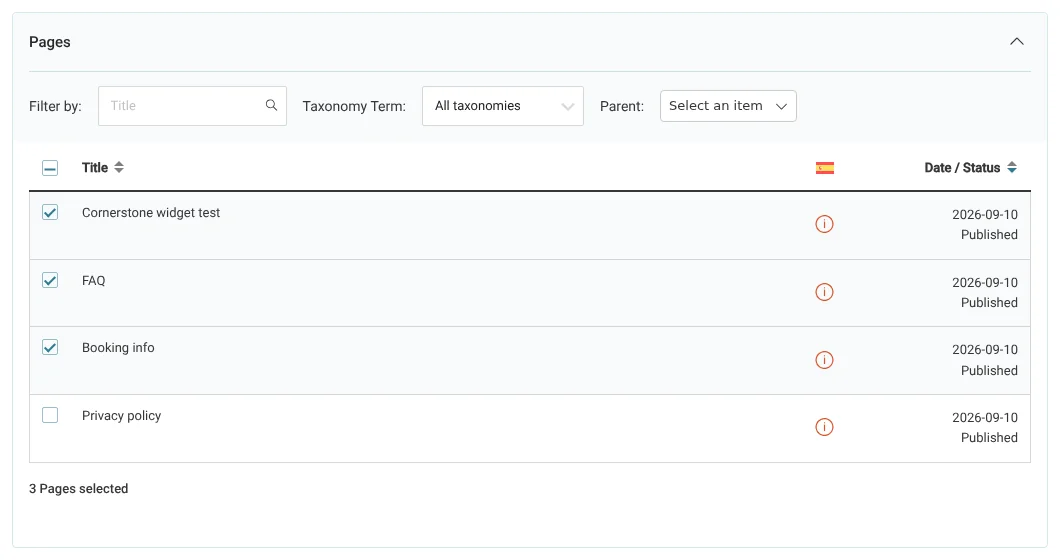This screenshot has width=1060, height=560.
Task: Click the Title column header label
Action: pos(95,168)
